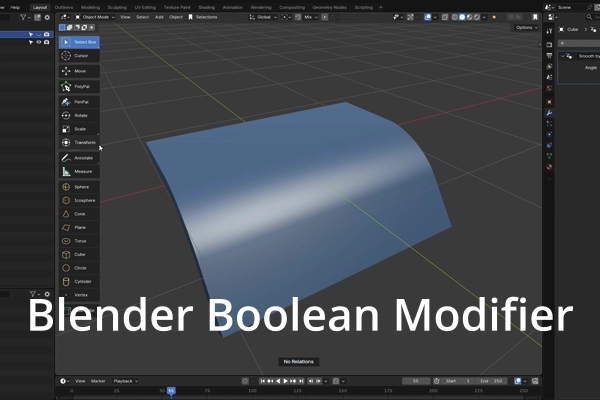Screen dimensions: 600x400
Task: Open the viewport Add menu
Action: pyautogui.click(x=159, y=17)
